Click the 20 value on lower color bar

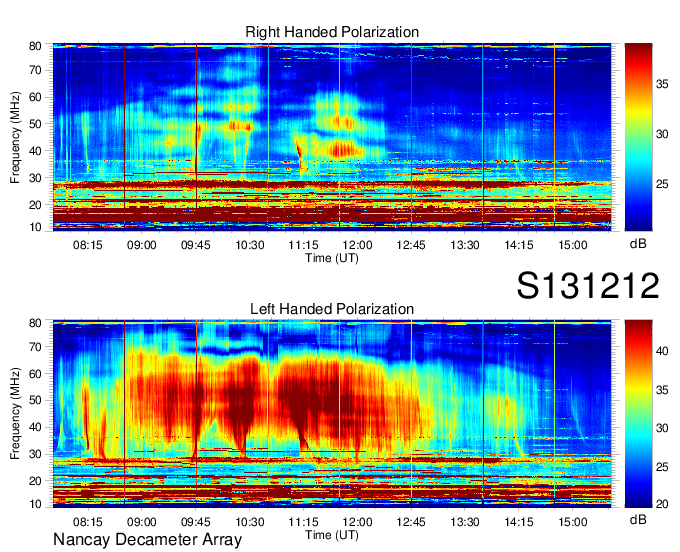[x=662, y=504]
